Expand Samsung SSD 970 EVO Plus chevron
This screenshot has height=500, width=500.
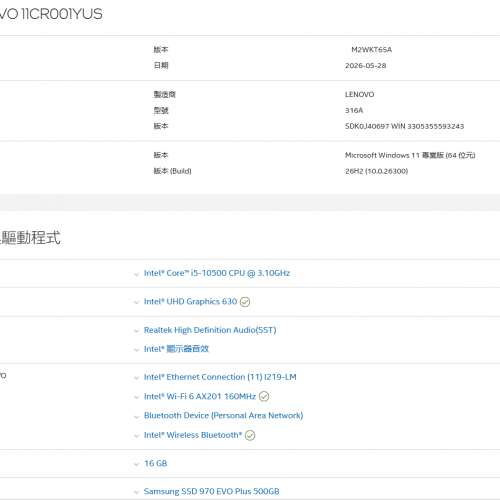pyautogui.click(x=136, y=492)
